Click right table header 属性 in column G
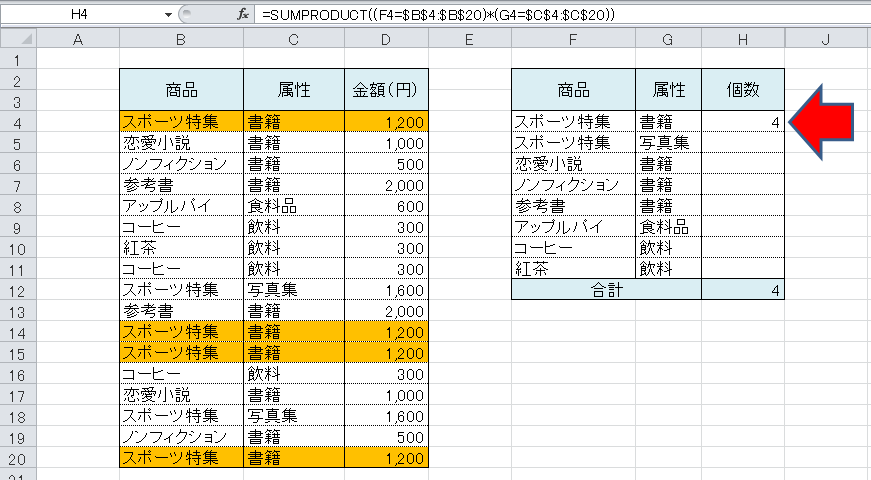871x480 pixels. pos(668,89)
